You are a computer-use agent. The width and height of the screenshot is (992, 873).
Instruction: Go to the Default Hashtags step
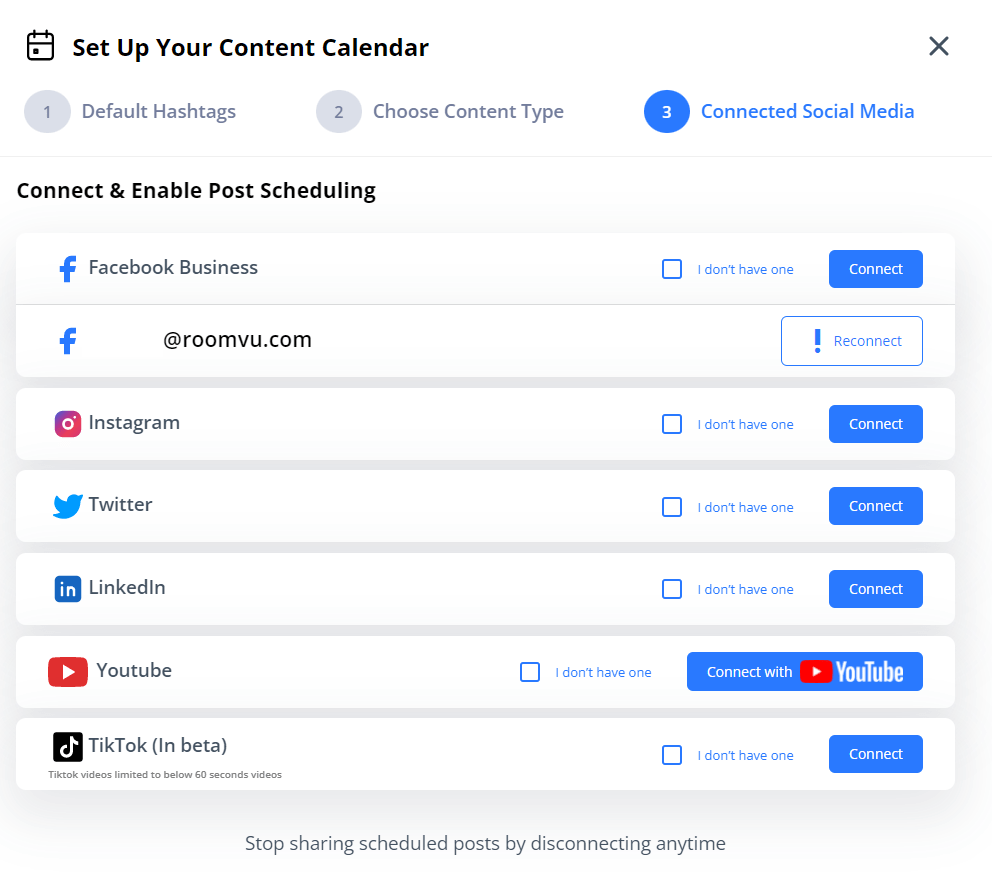[158, 112]
